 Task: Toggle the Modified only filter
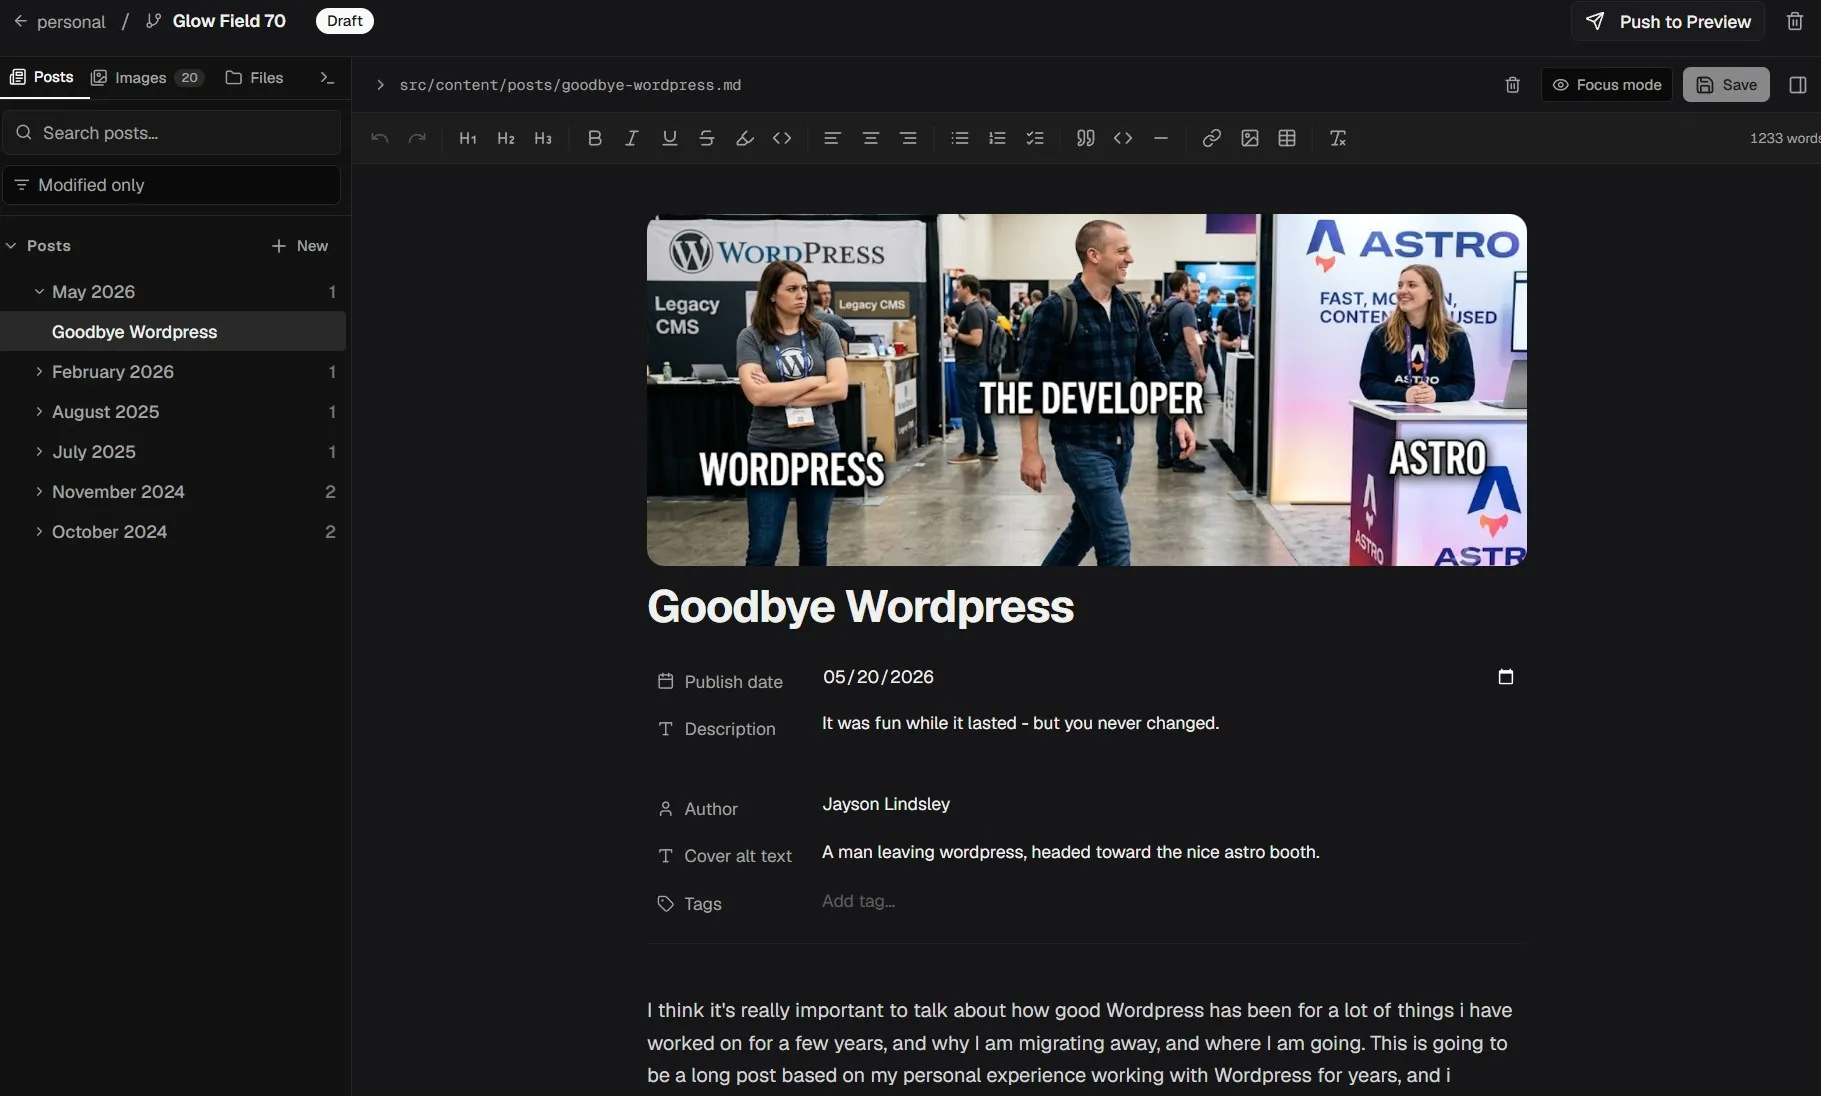(171, 185)
